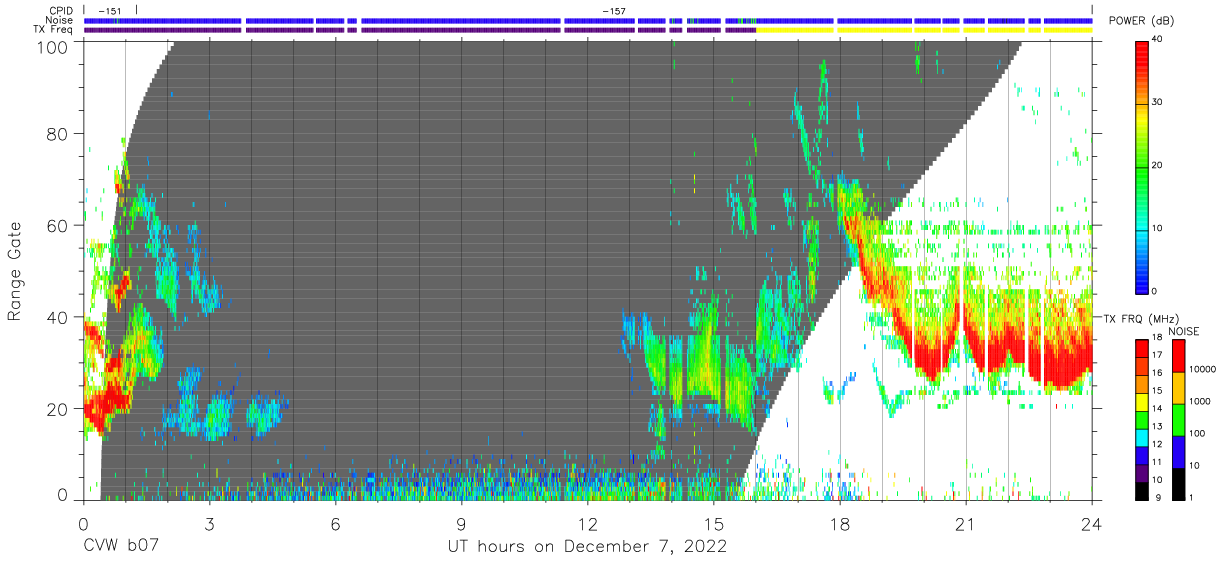
Task: Click the CPID value '-157'
Action: [614, 11]
